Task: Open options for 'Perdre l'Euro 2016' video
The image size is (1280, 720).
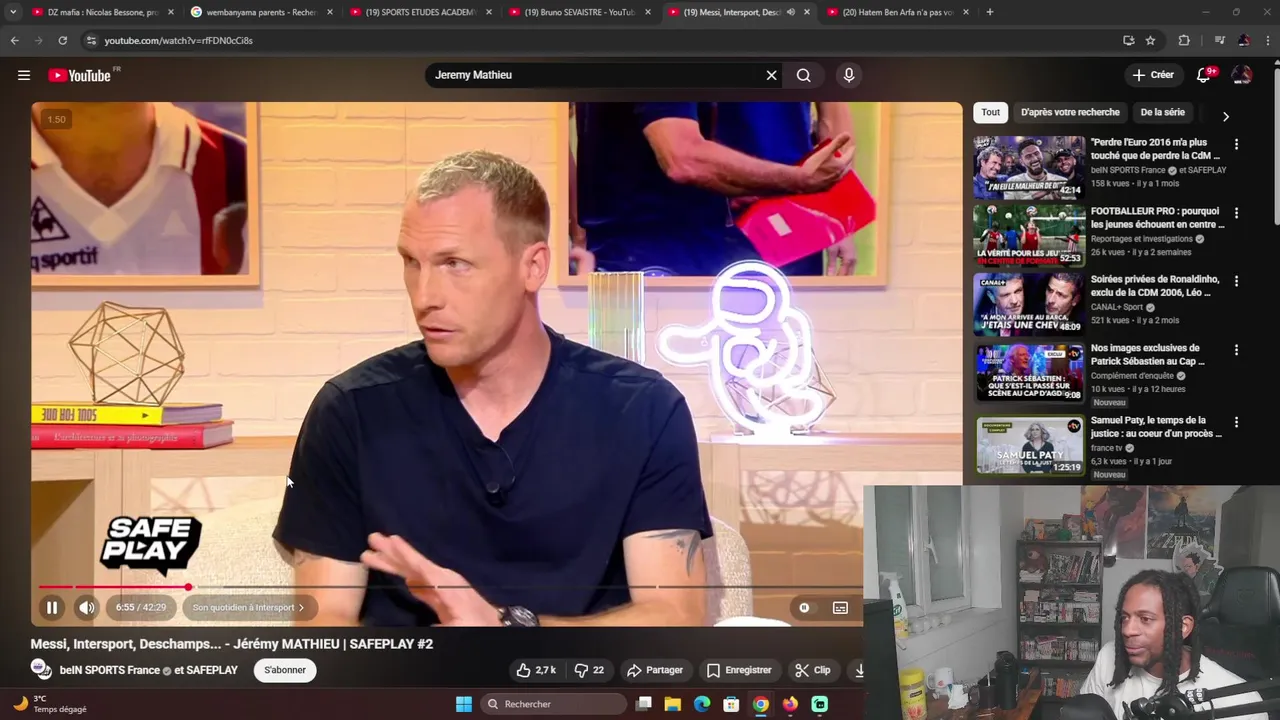Action: coord(1236,144)
